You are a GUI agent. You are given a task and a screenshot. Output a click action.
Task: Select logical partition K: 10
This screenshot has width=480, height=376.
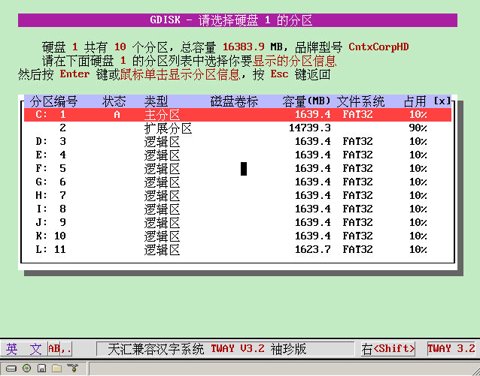(238, 236)
